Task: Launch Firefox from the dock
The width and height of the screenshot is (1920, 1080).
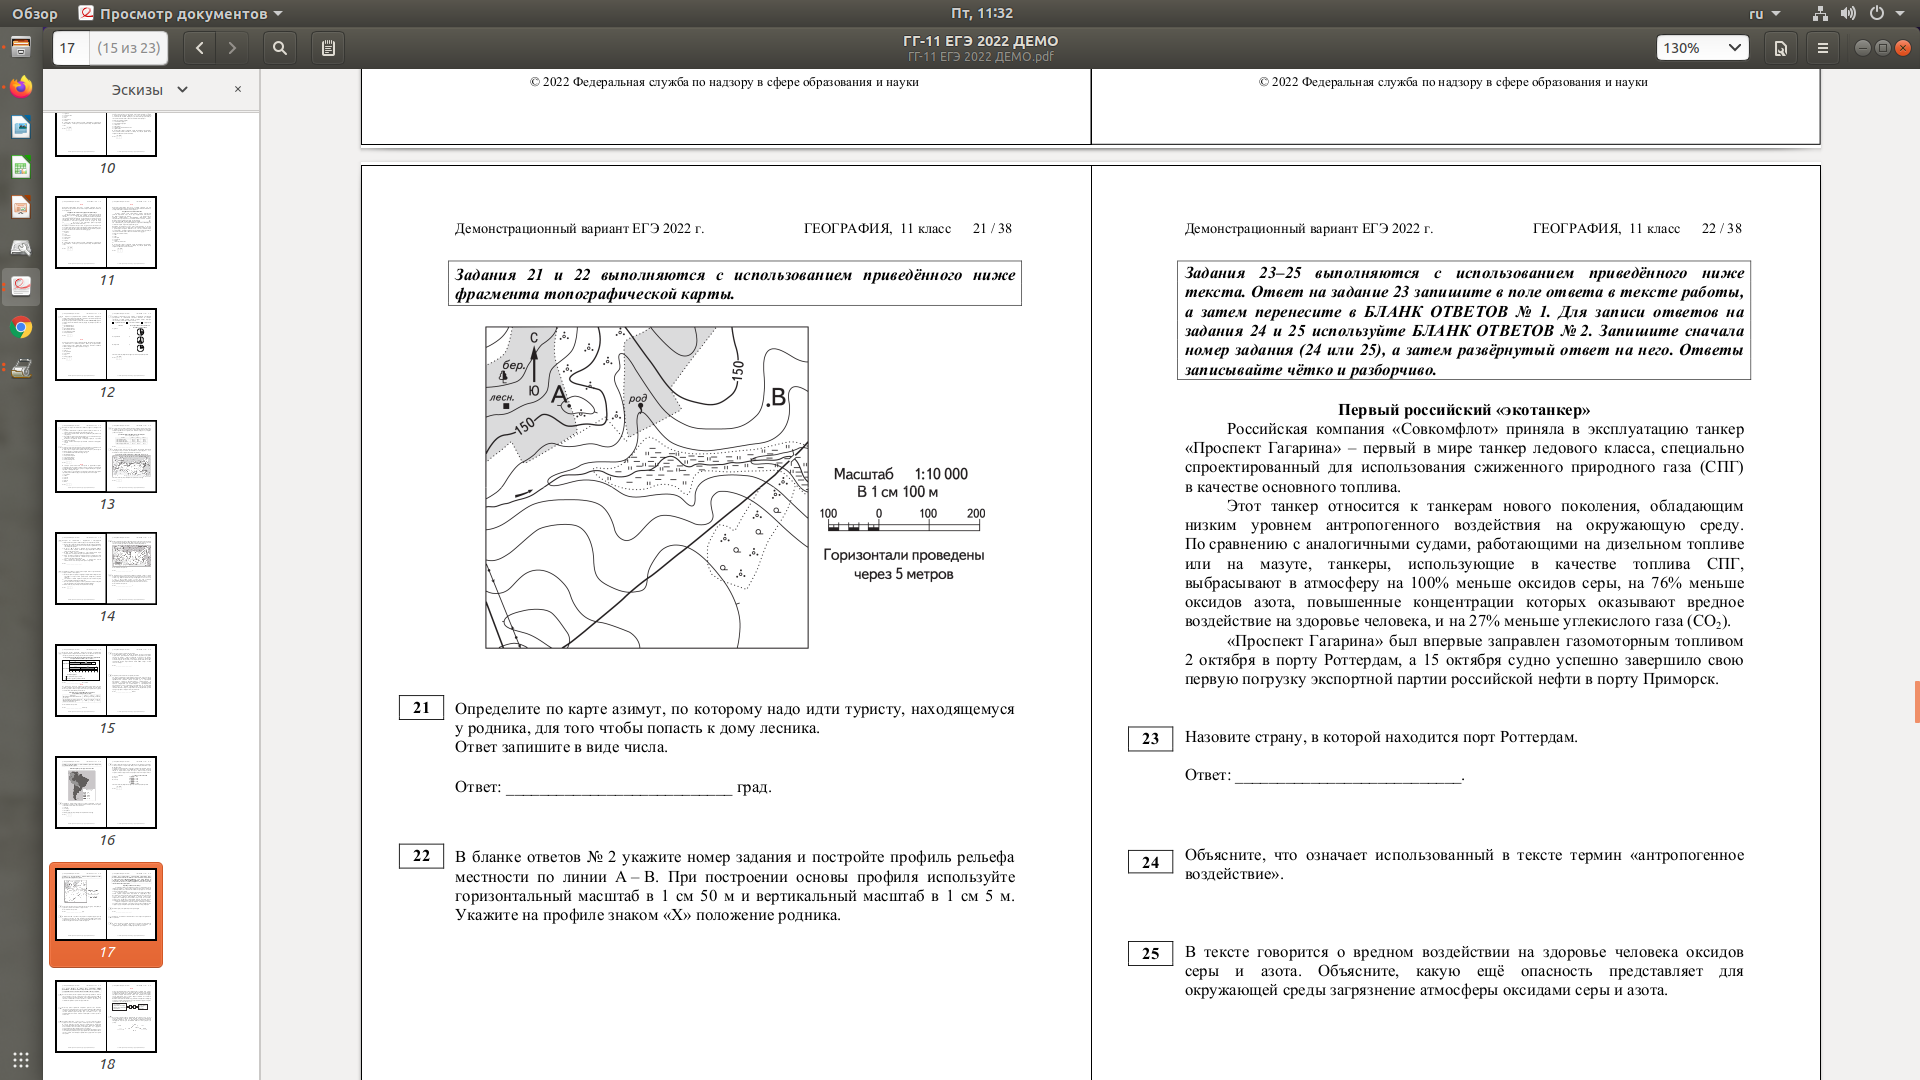Action: point(21,87)
